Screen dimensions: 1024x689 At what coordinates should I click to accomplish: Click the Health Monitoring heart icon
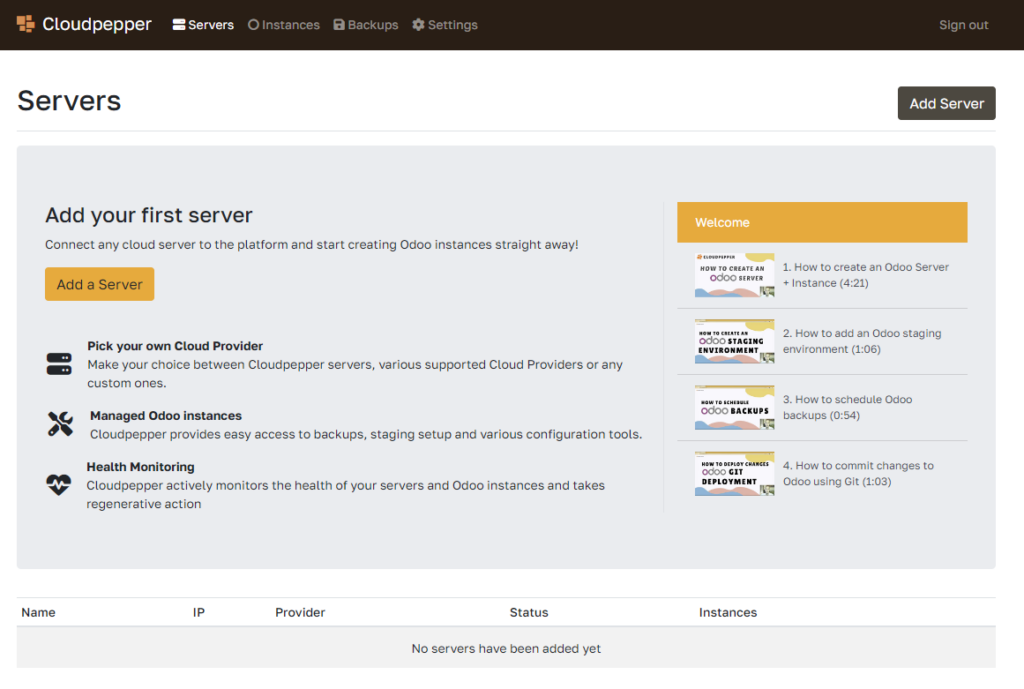point(59,485)
